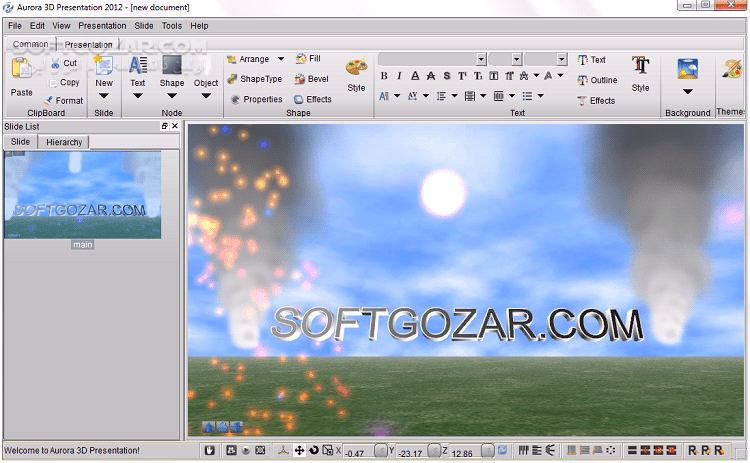Screen dimensions: 750x463
Task: Switch to the Hierarchy tab
Action: click(x=64, y=142)
